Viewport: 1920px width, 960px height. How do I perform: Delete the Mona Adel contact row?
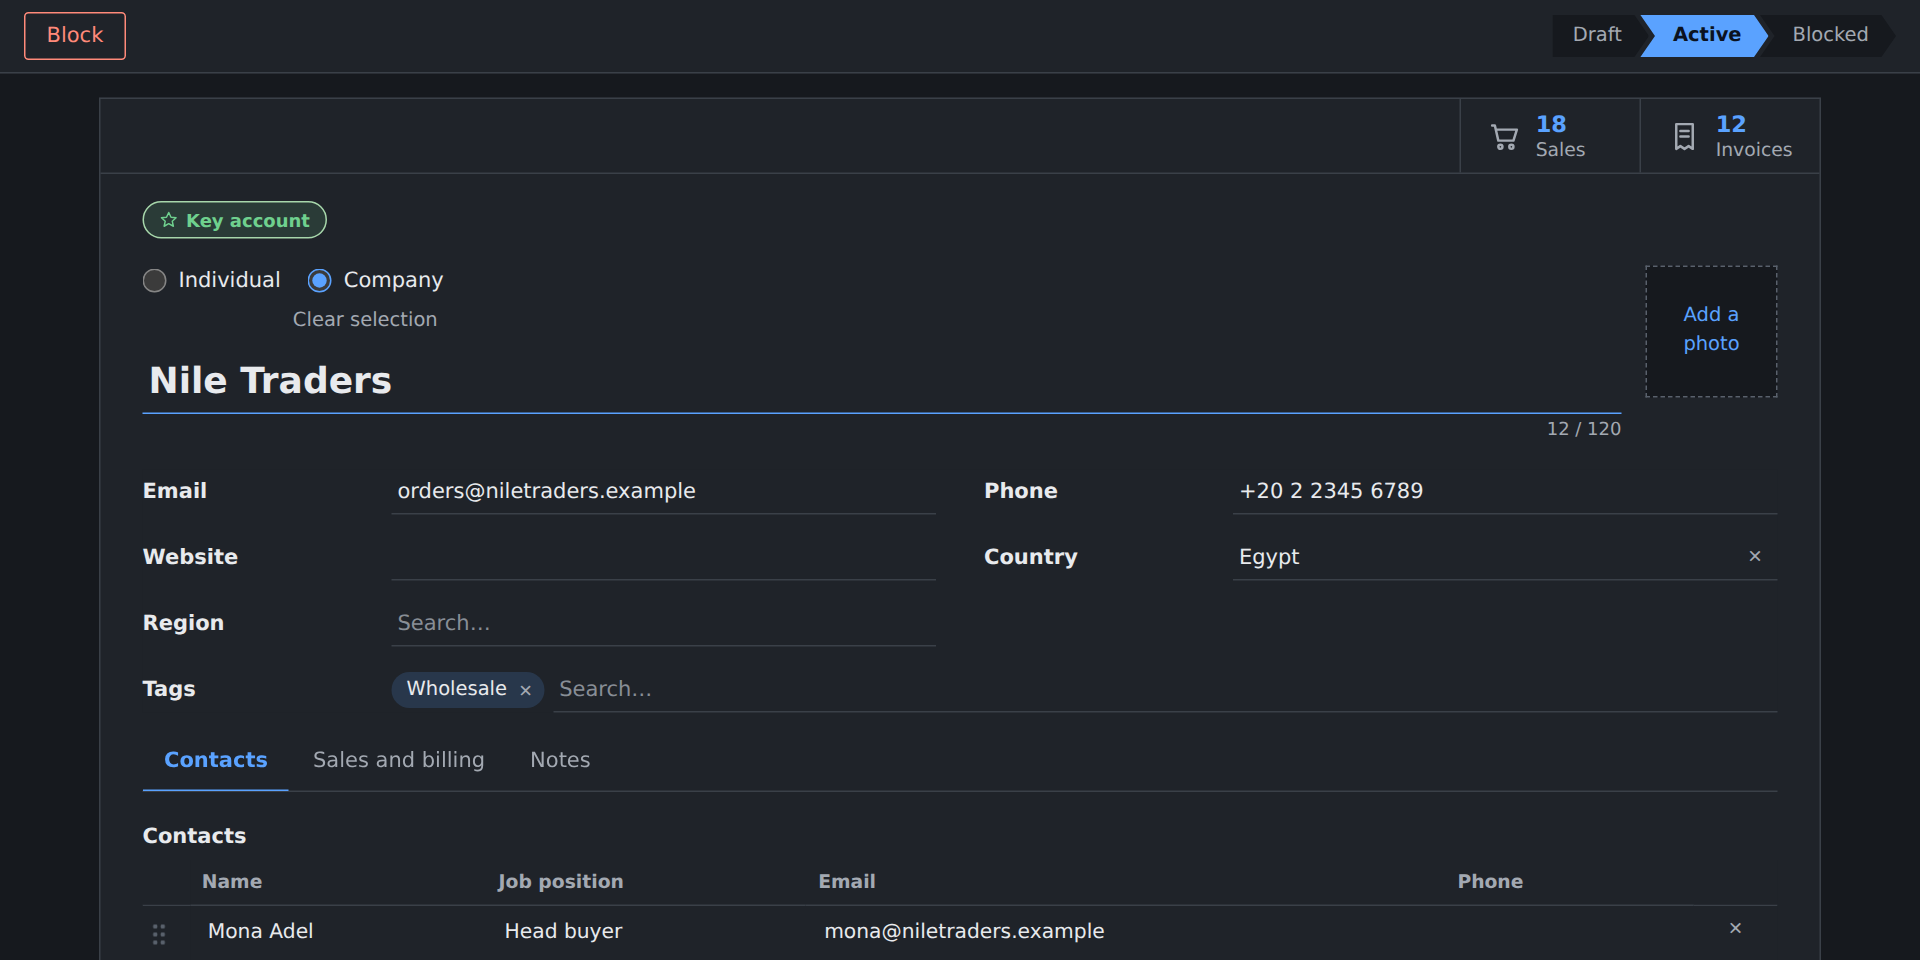click(1736, 929)
